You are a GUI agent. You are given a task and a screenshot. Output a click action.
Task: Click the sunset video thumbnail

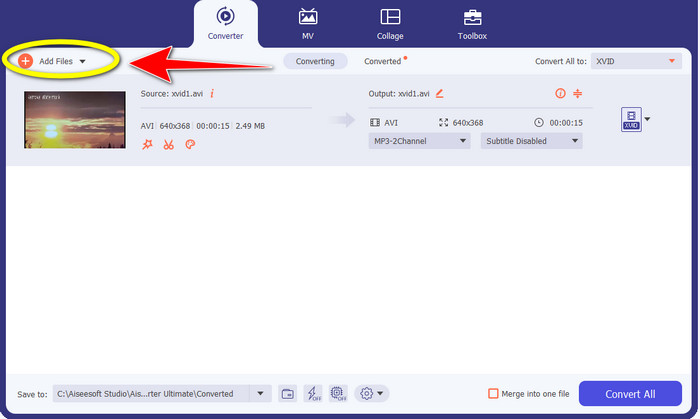point(75,120)
